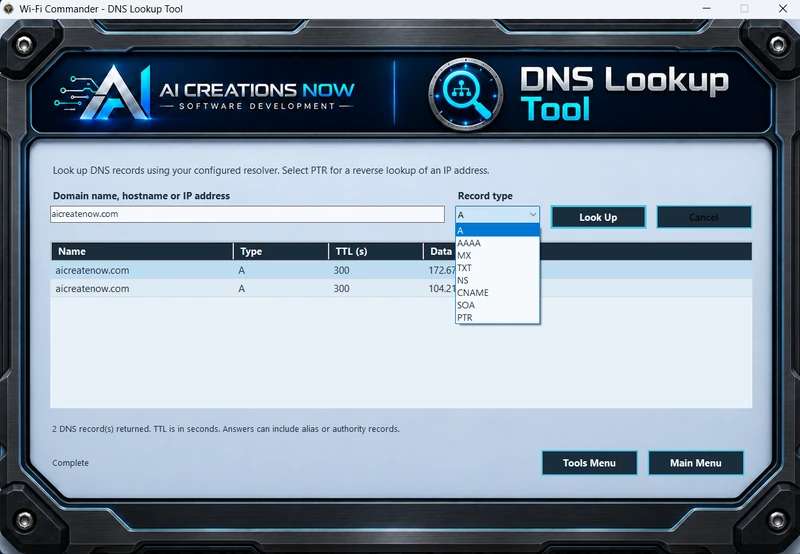The height and width of the screenshot is (554, 800).
Task: Click the Look Up button
Action: coord(598,217)
